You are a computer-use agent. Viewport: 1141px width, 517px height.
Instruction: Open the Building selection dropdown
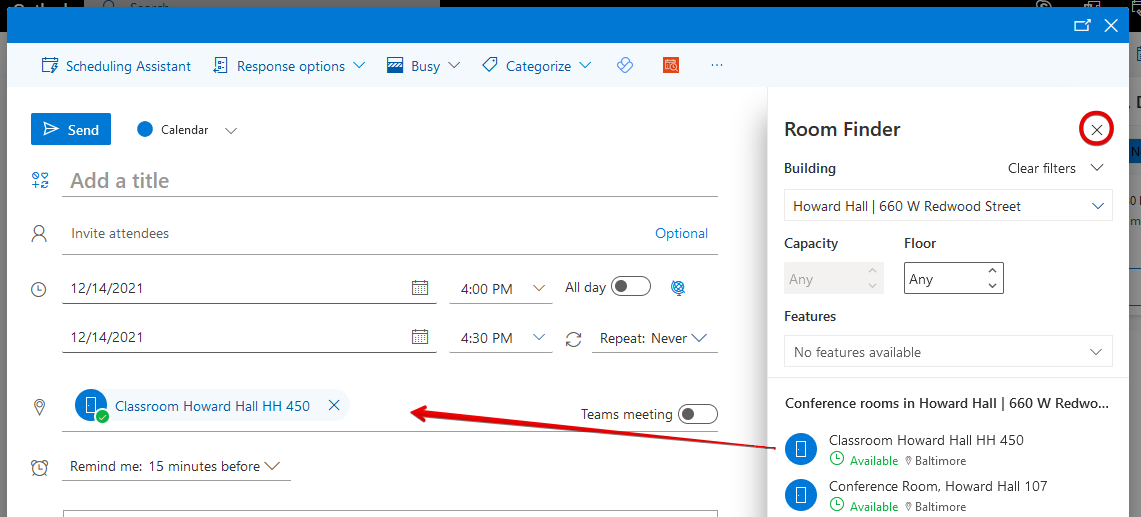pos(948,206)
